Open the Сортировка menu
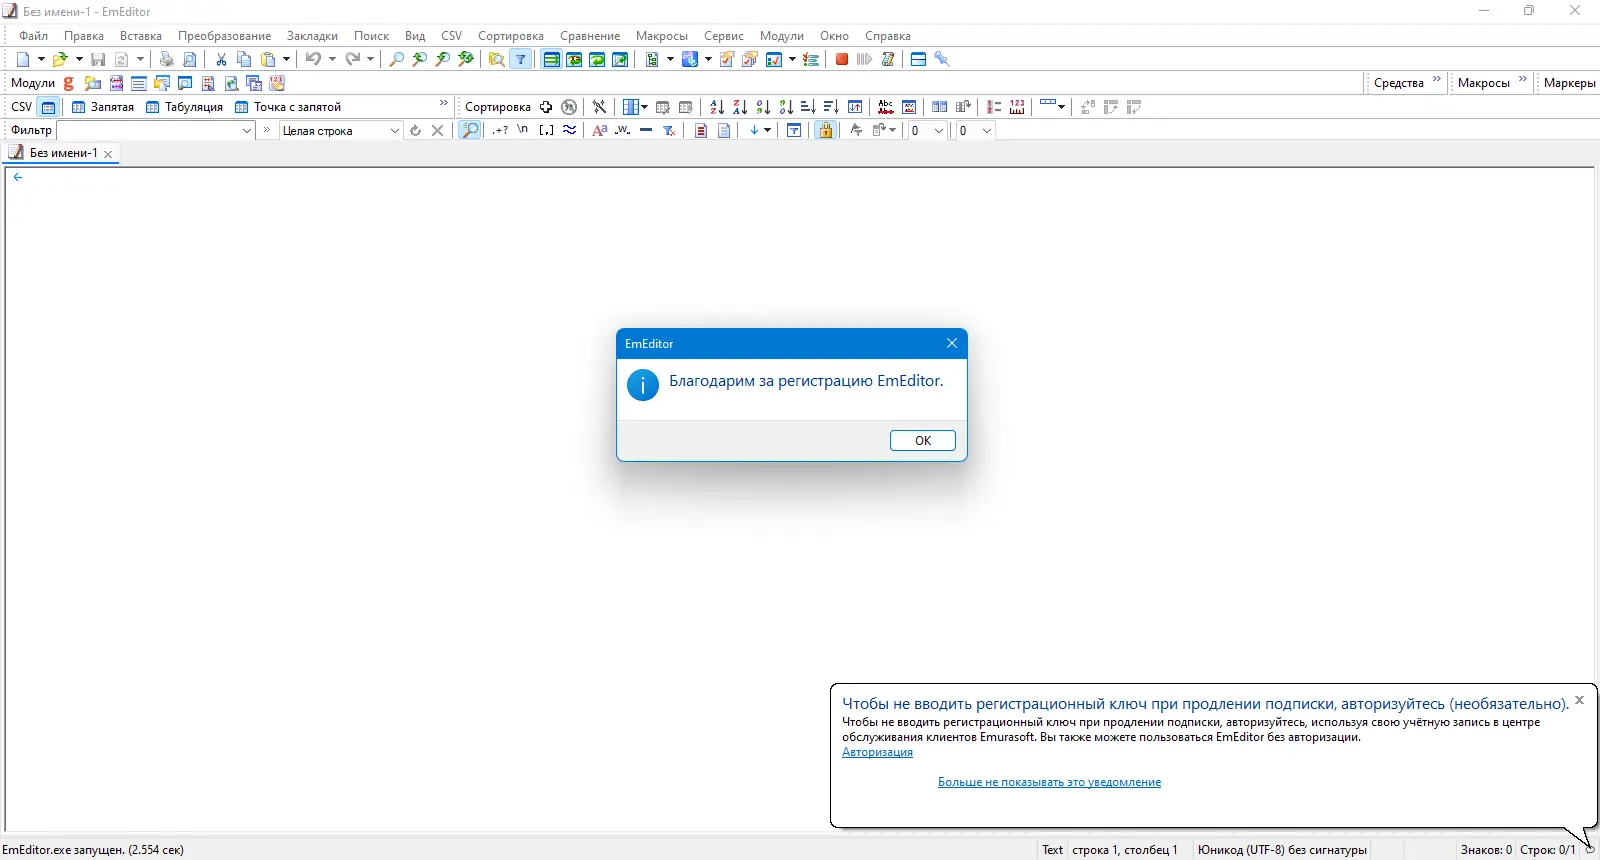Image resolution: width=1600 pixels, height=860 pixels. coord(511,36)
